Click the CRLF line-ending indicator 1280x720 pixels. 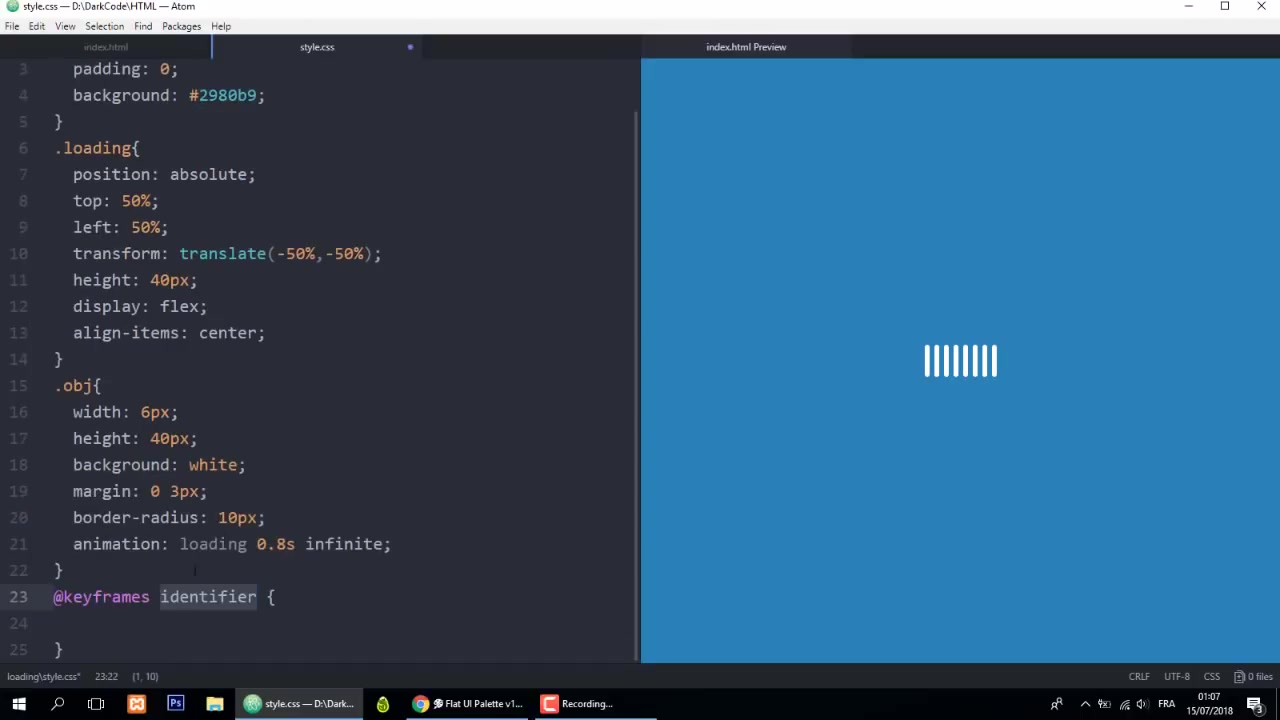pyautogui.click(x=1139, y=677)
